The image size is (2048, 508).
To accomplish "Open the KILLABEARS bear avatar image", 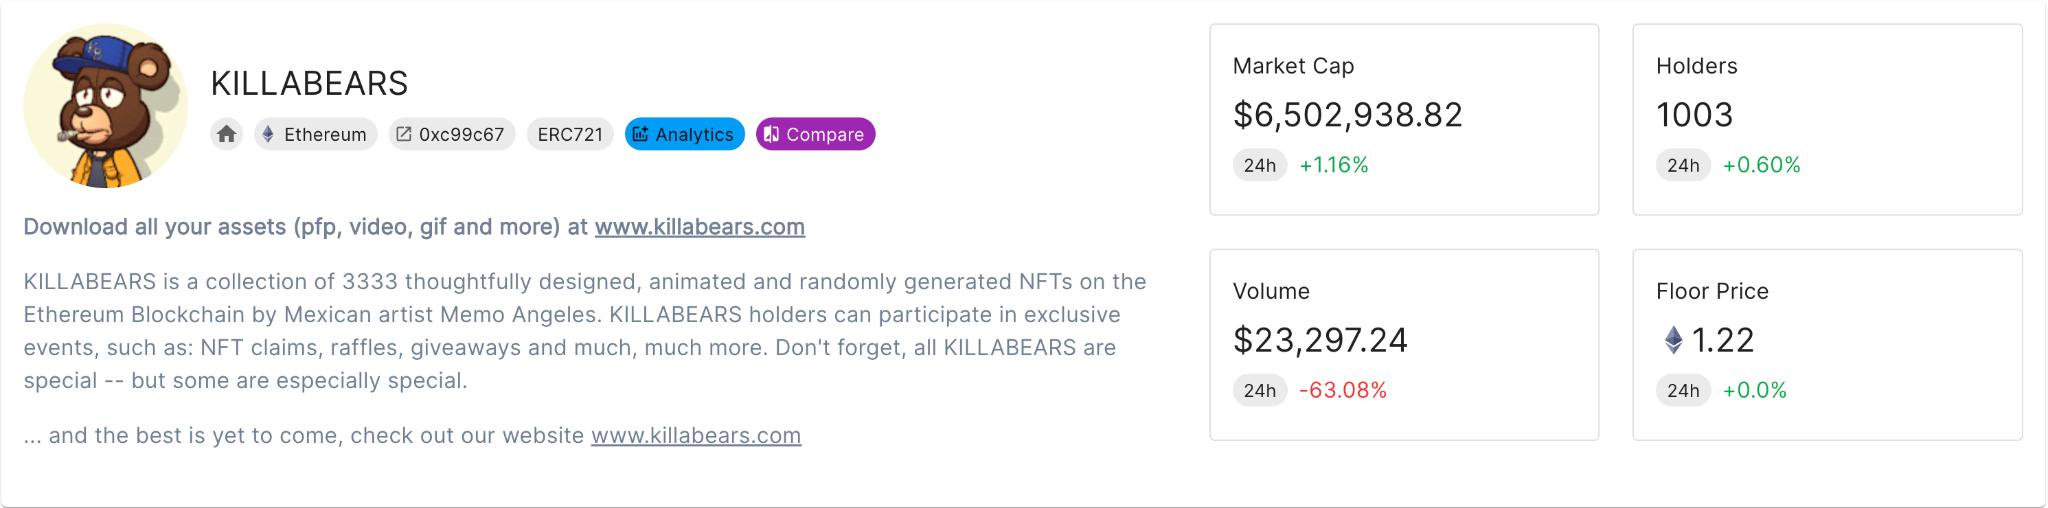I will point(106,106).
